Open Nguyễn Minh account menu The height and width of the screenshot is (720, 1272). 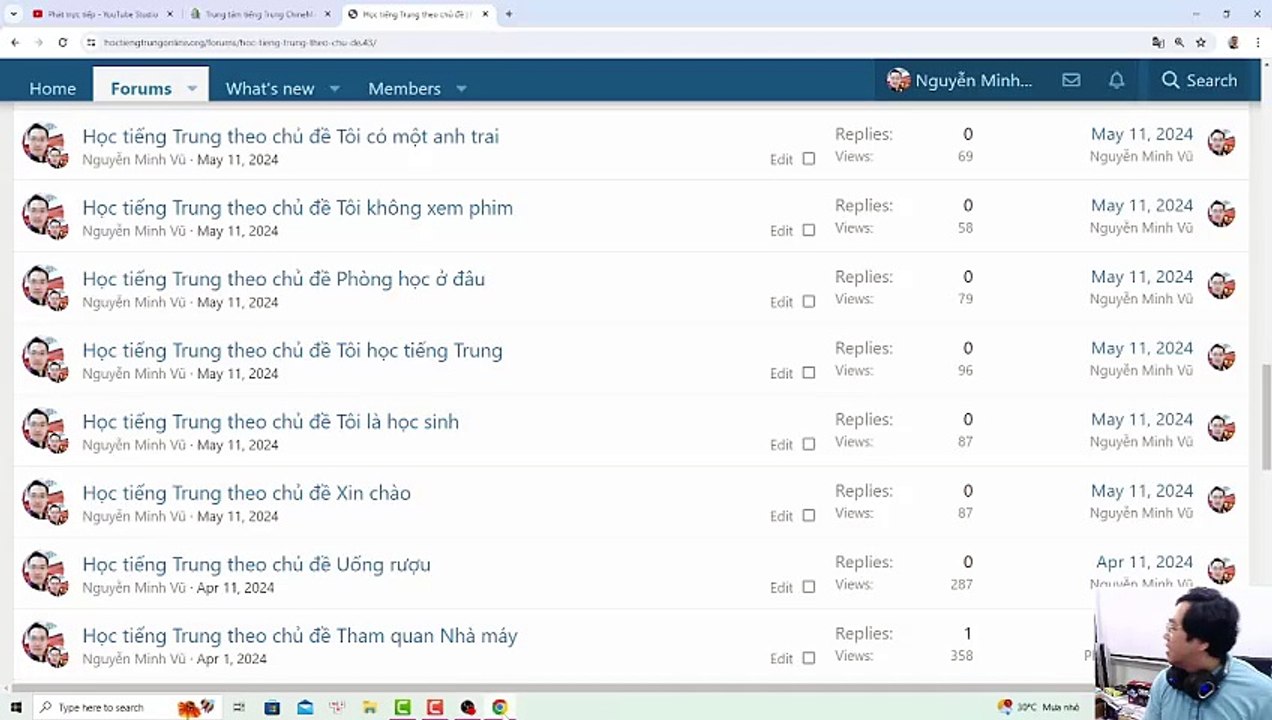[960, 80]
